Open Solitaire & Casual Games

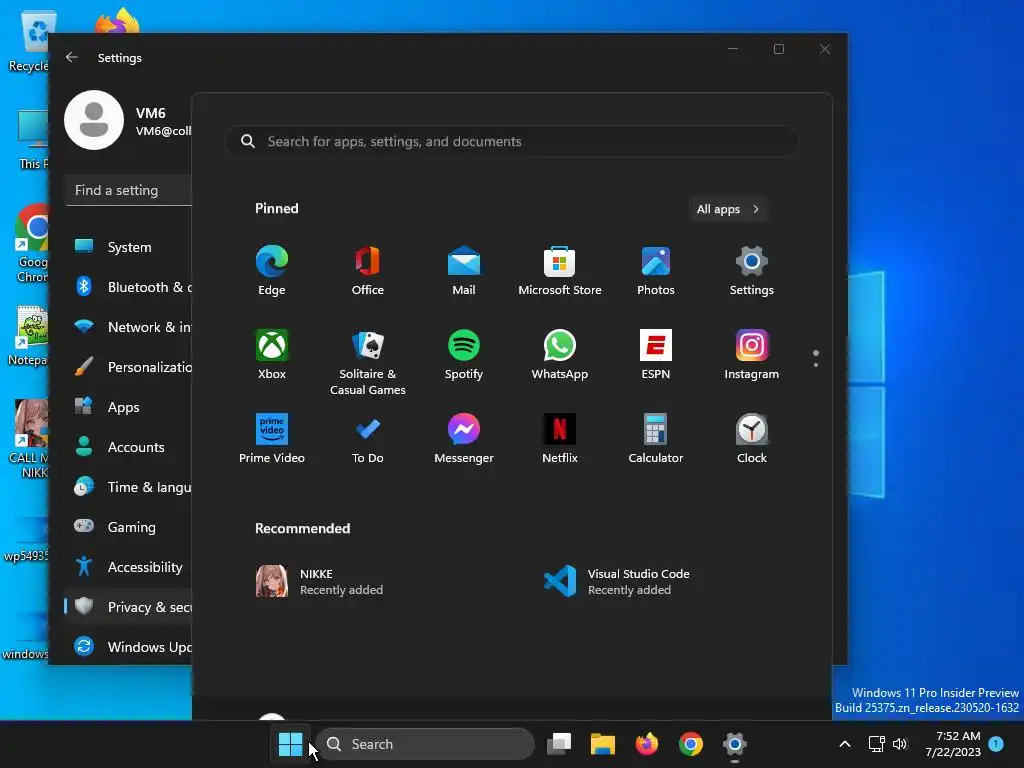pyautogui.click(x=368, y=362)
